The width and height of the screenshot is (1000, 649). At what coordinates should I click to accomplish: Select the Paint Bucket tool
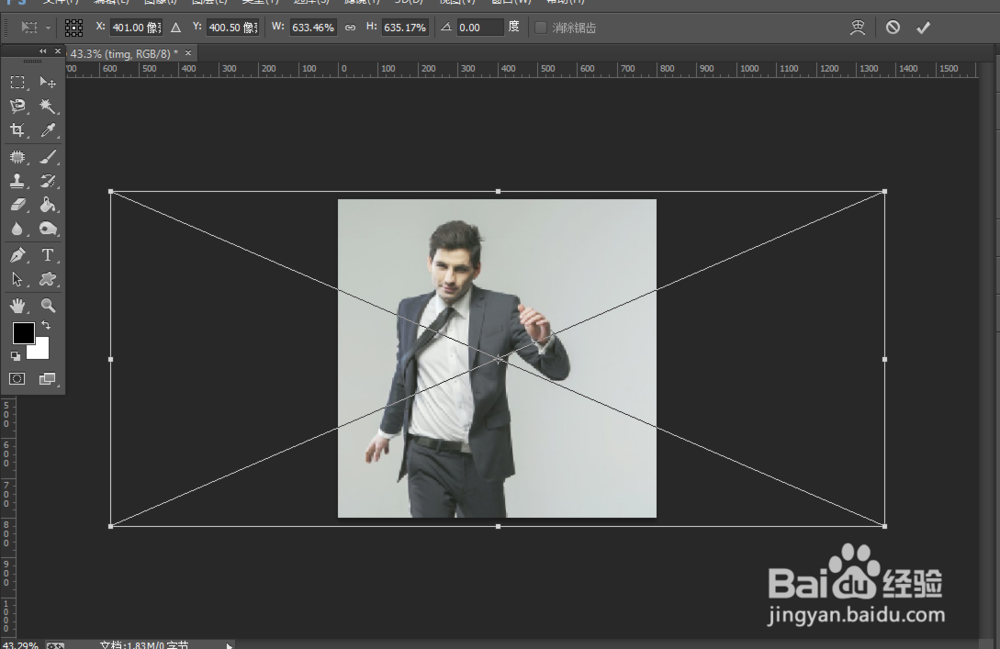click(47, 205)
